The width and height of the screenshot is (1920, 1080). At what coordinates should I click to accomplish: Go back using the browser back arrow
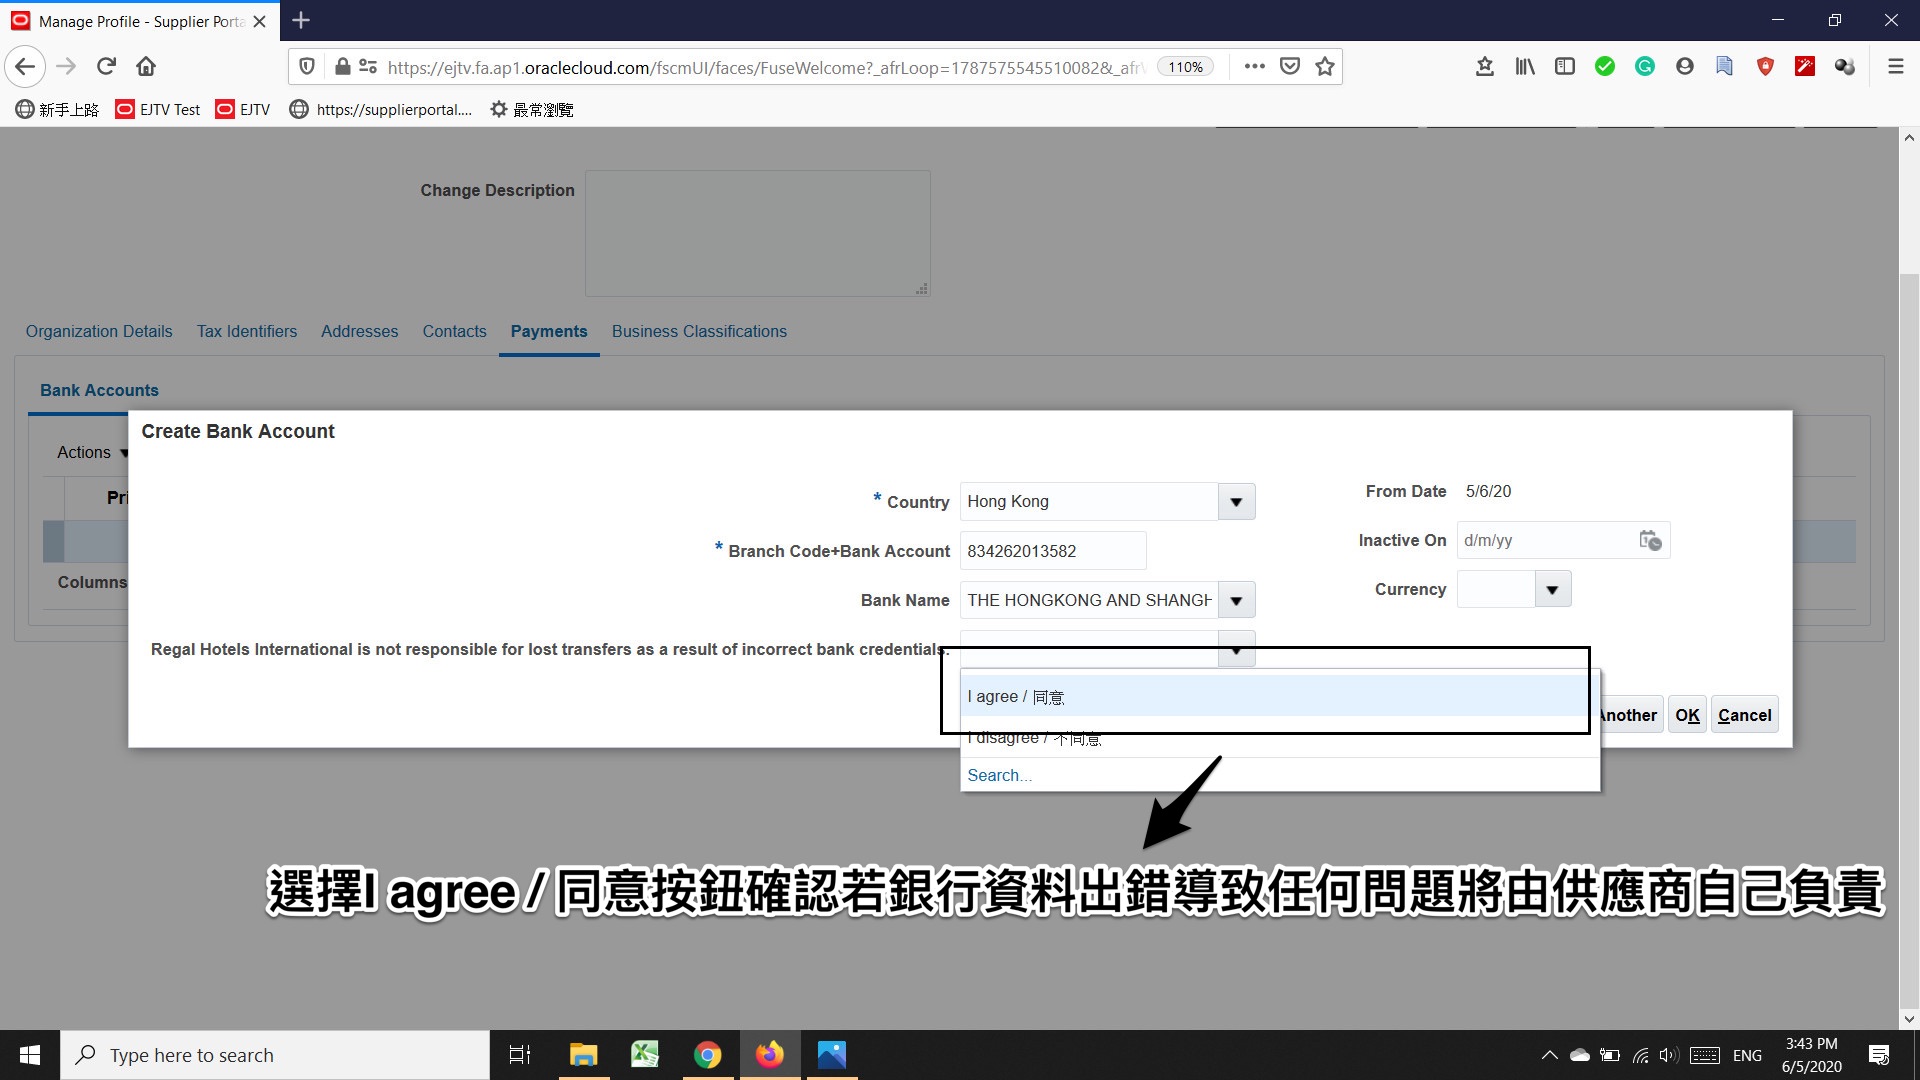tap(26, 67)
